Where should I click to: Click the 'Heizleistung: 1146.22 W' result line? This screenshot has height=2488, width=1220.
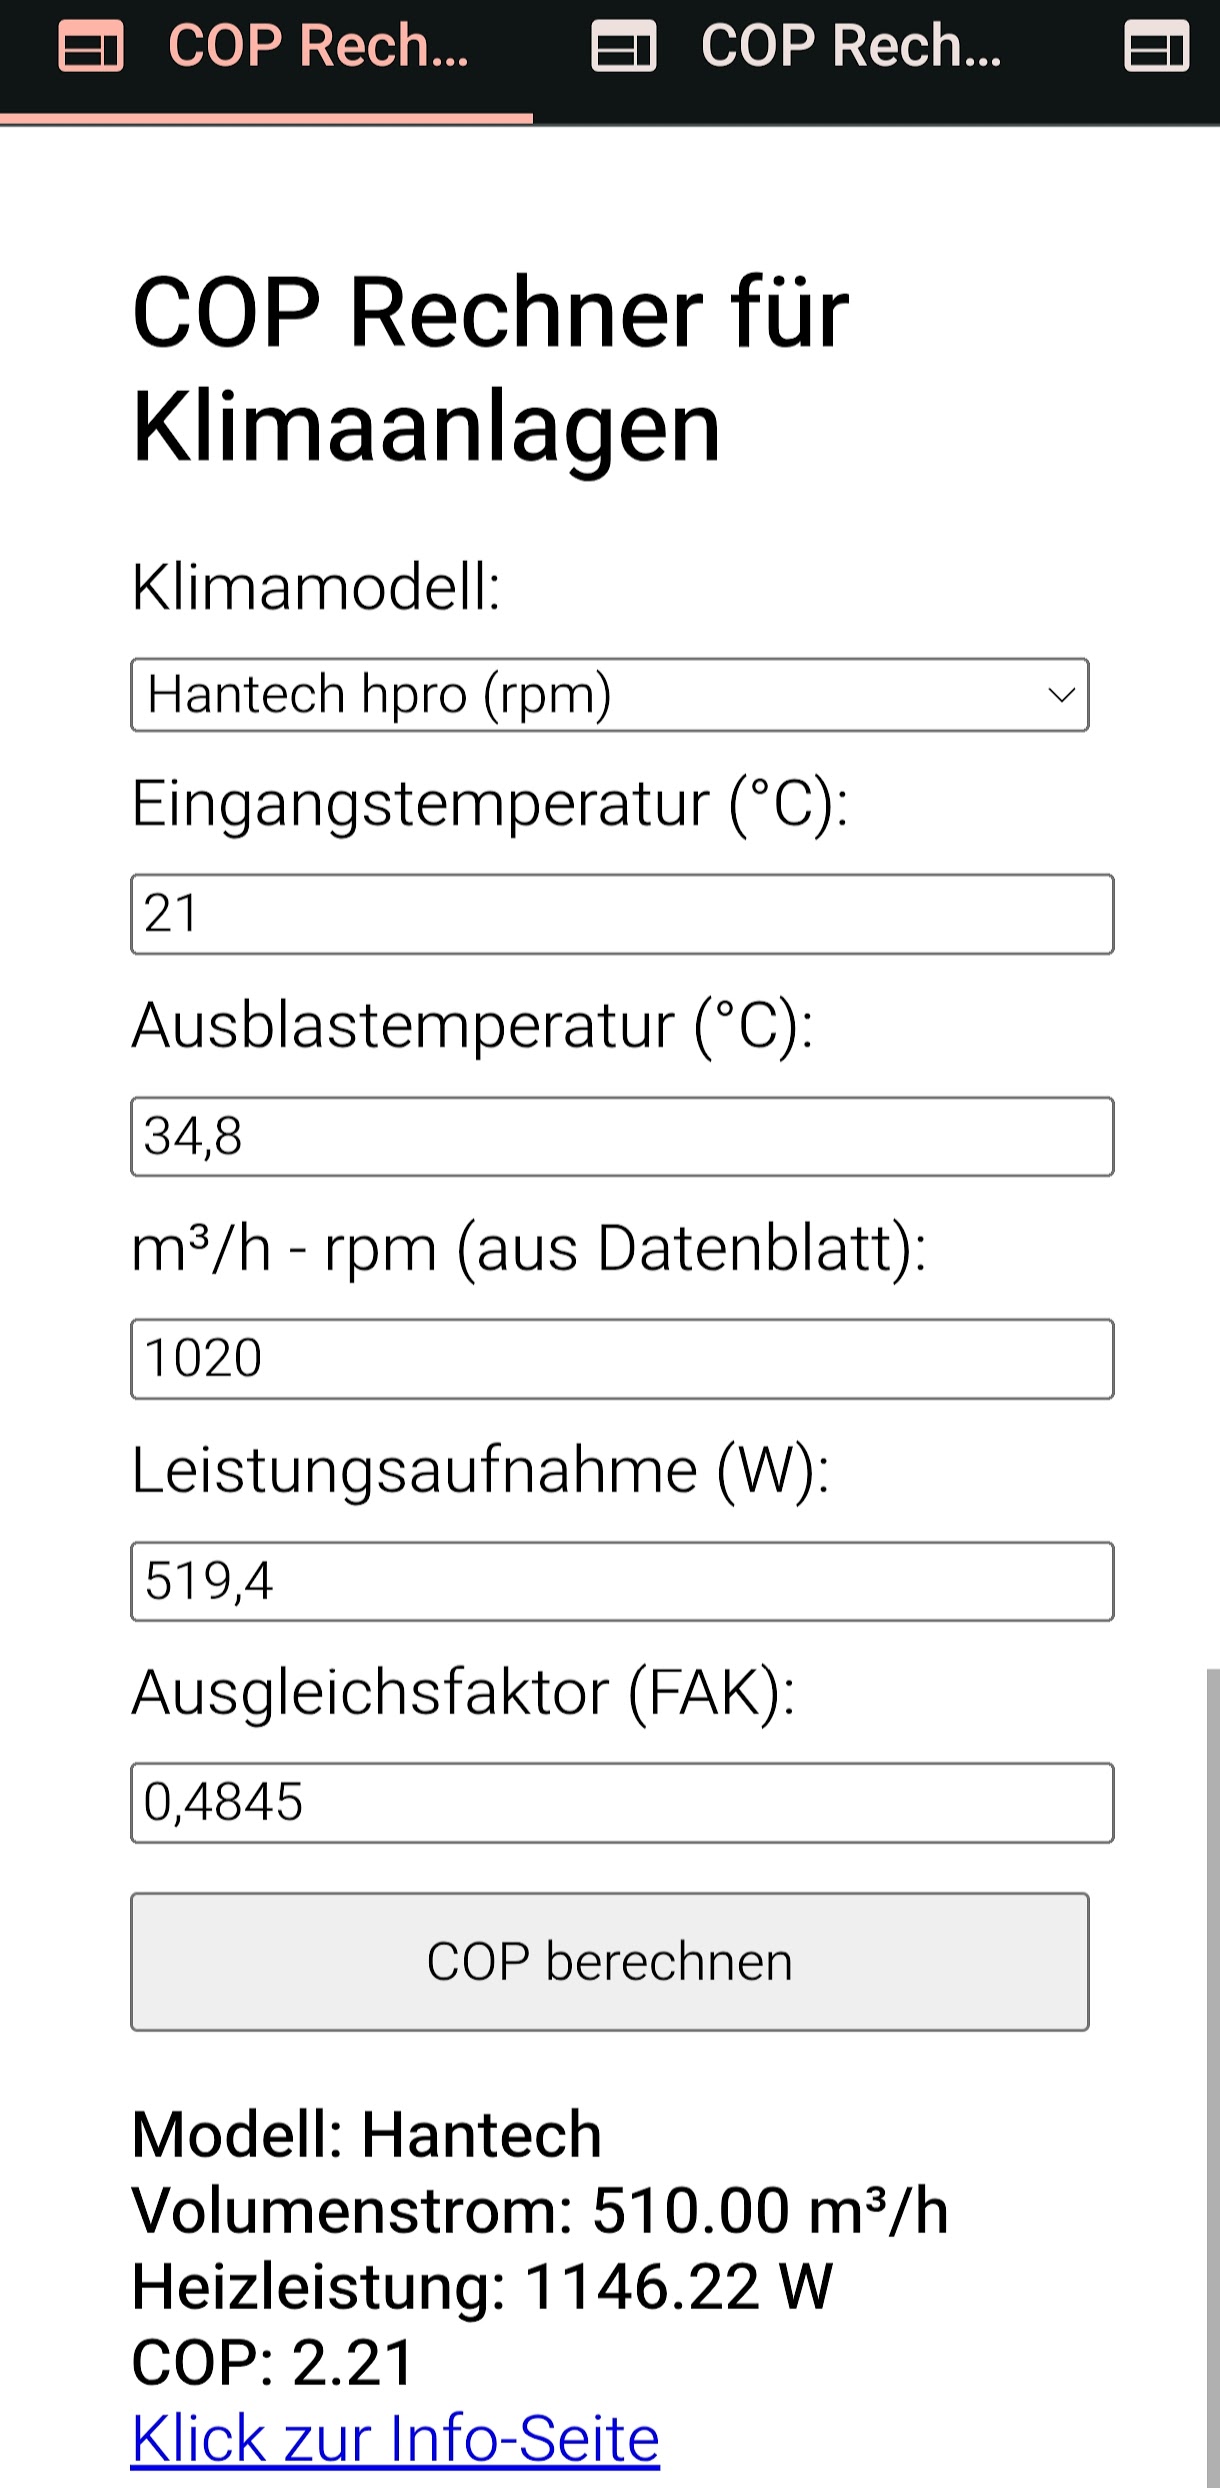pos(482,2287)
